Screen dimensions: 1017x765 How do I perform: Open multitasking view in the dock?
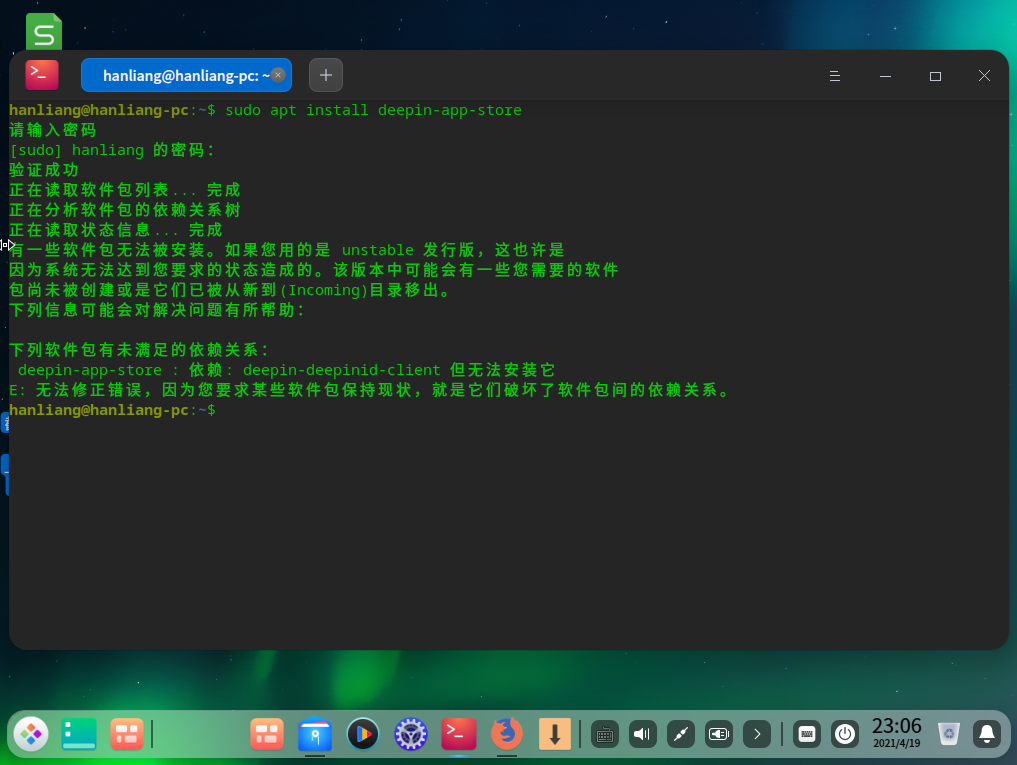pyautogui.click(x=127, y=735)
